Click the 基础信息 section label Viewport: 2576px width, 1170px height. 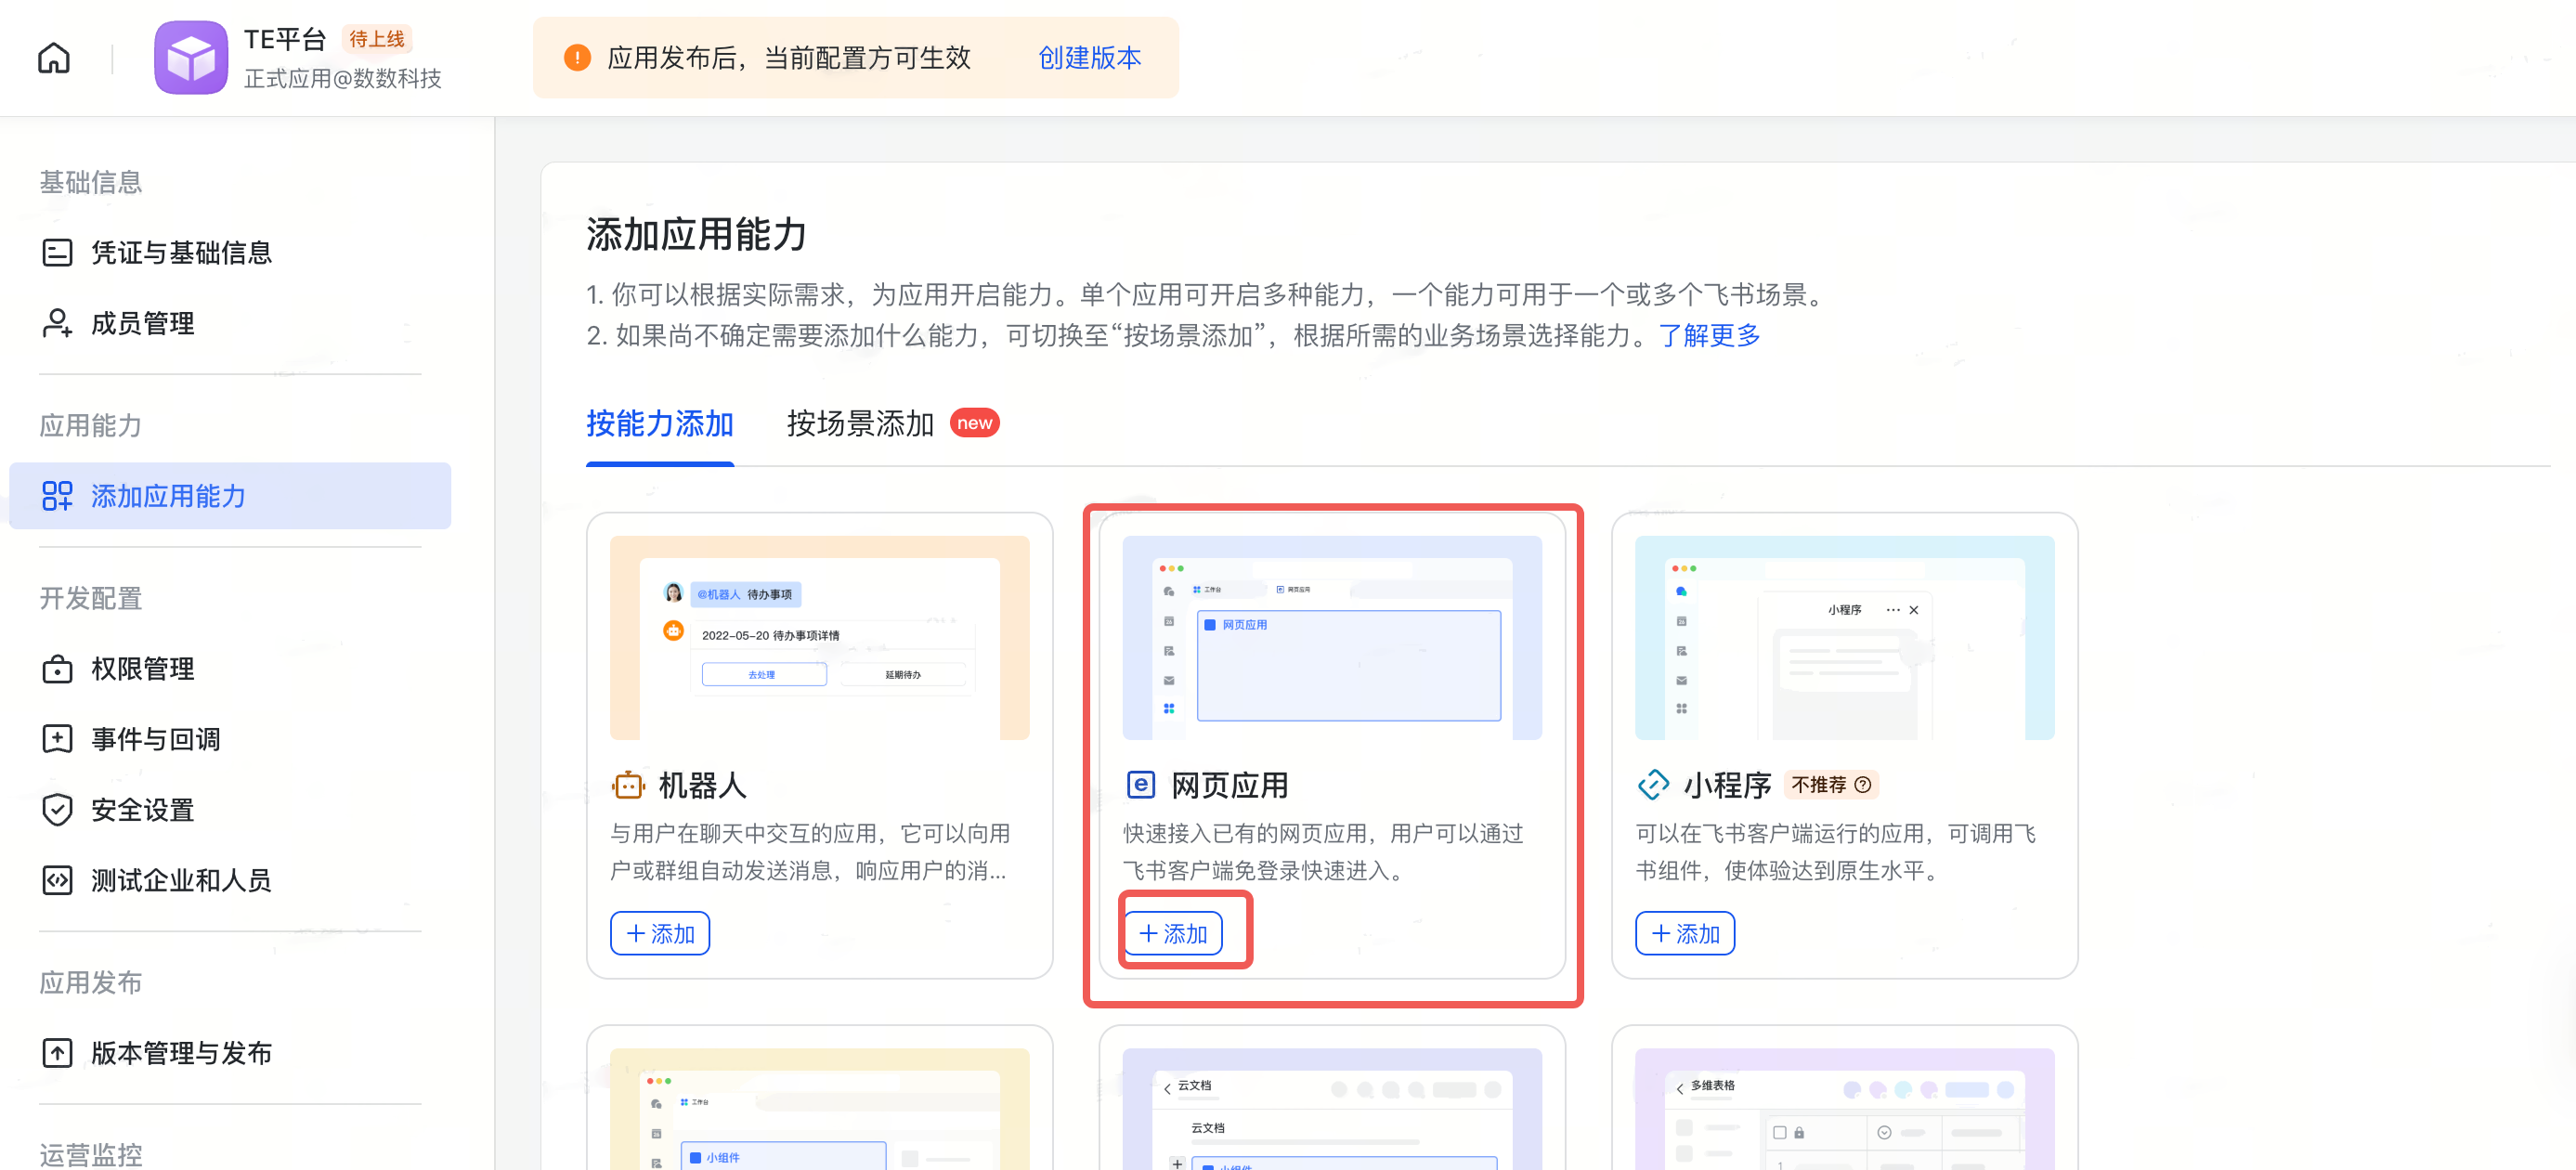pos(90,182)
